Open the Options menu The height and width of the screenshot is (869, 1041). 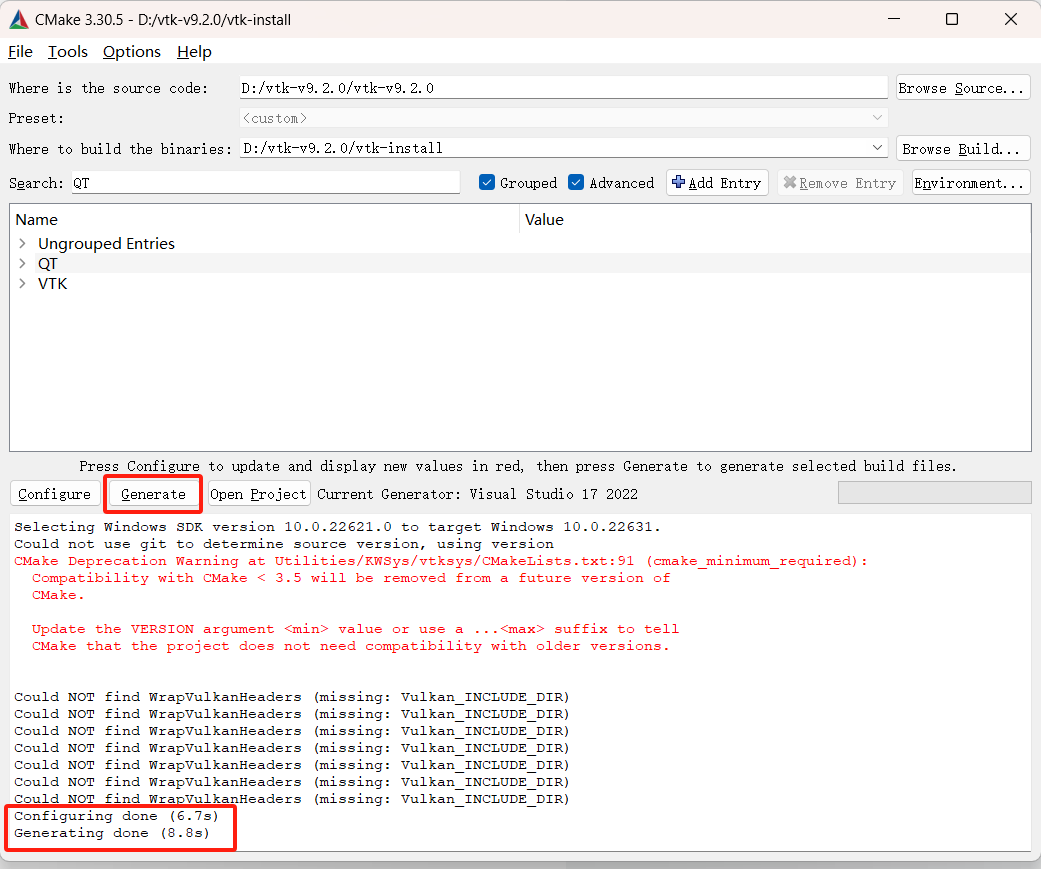click(x=131, y=51)
